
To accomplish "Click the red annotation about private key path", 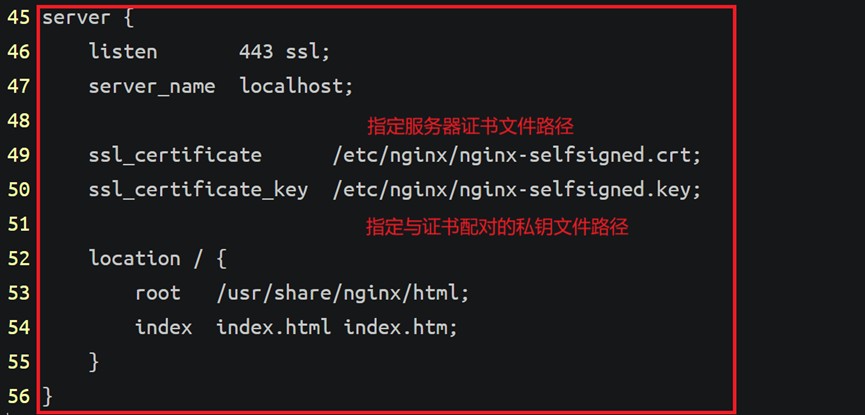I will click(x=497, y=226).
